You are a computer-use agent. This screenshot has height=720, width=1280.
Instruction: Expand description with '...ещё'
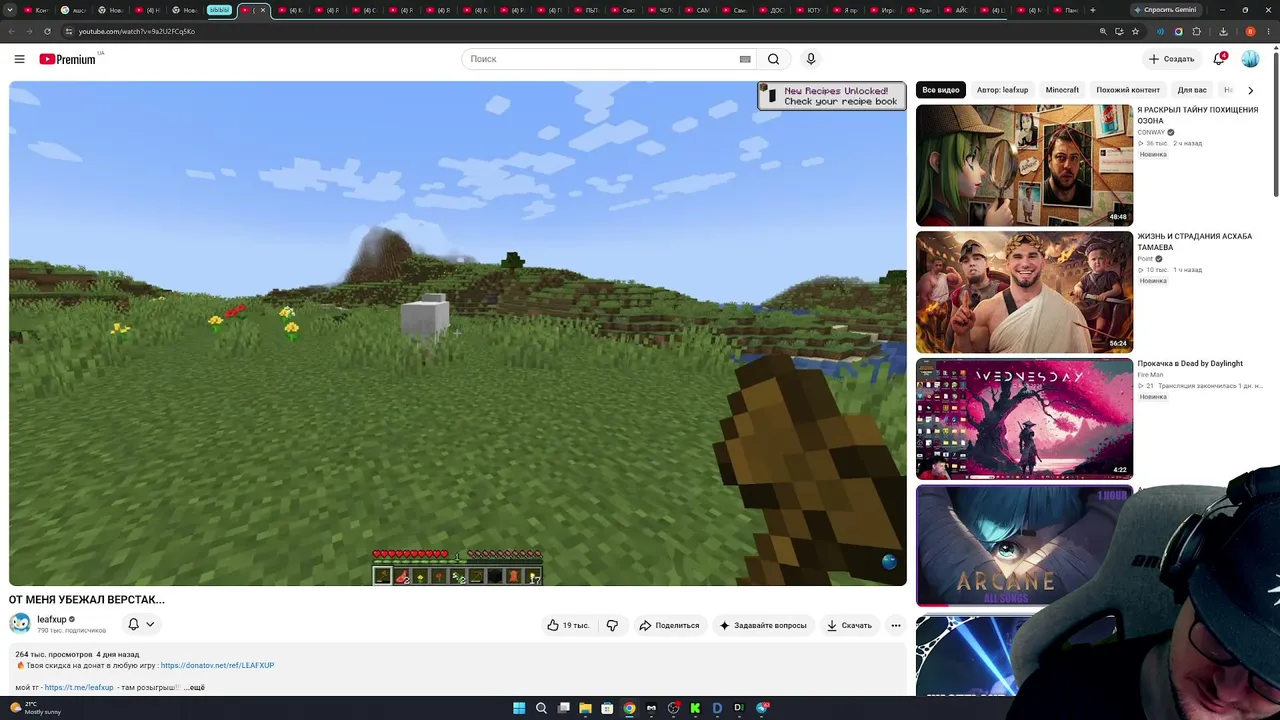pyautogui.click(x=194, y=688)
